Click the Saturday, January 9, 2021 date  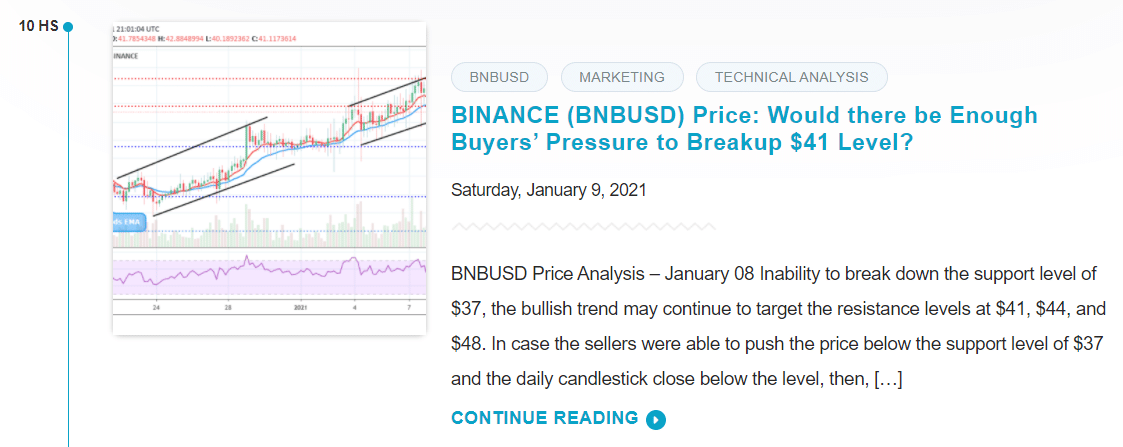pyautogui.click(x=549, y=191)
